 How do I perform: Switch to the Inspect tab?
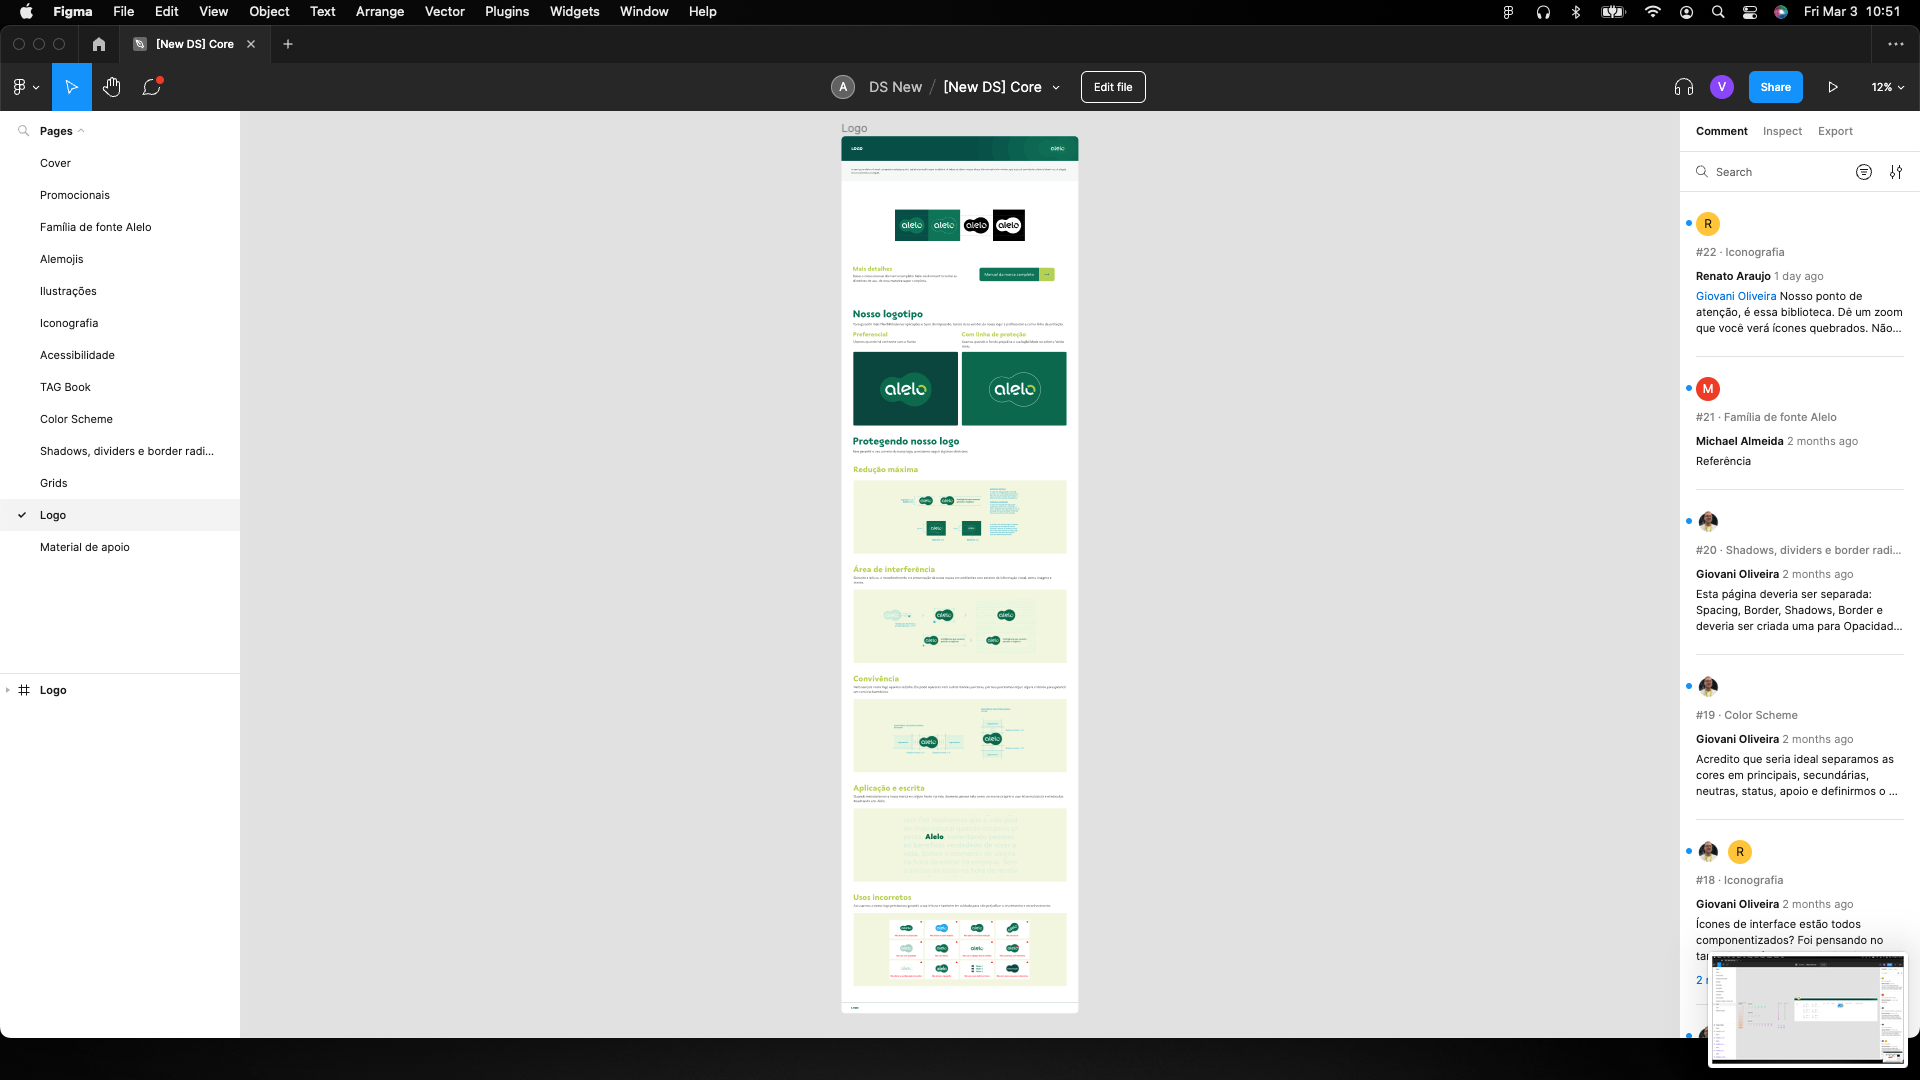[x=1782, y=131]
